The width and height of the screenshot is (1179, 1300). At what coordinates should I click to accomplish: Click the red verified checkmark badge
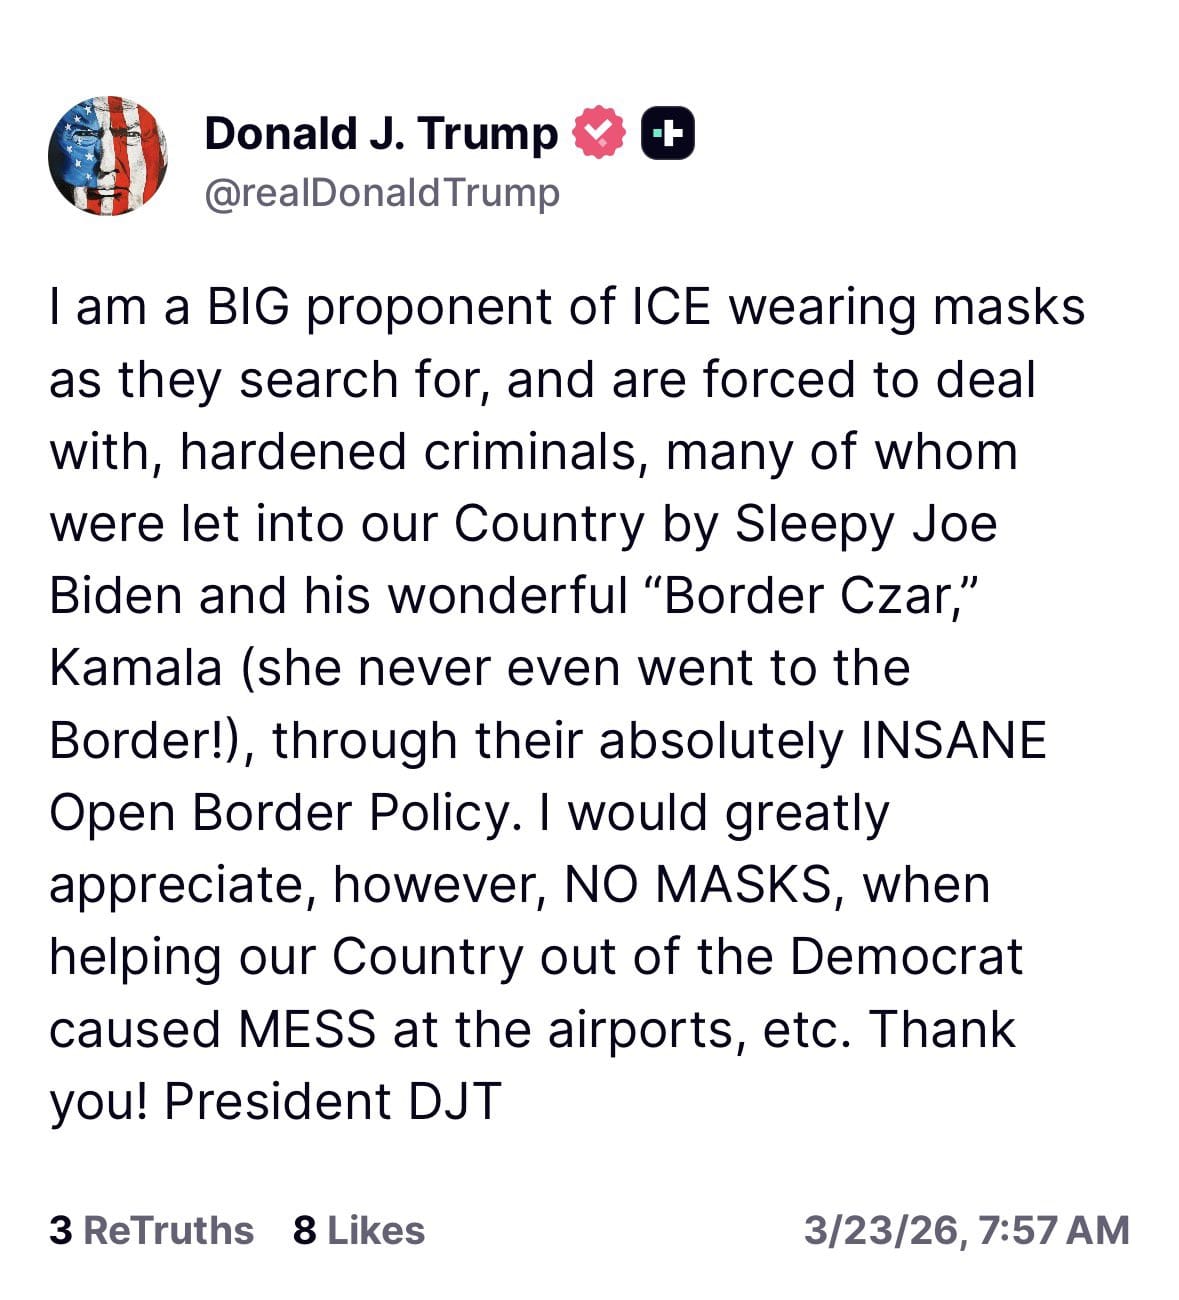599,132
